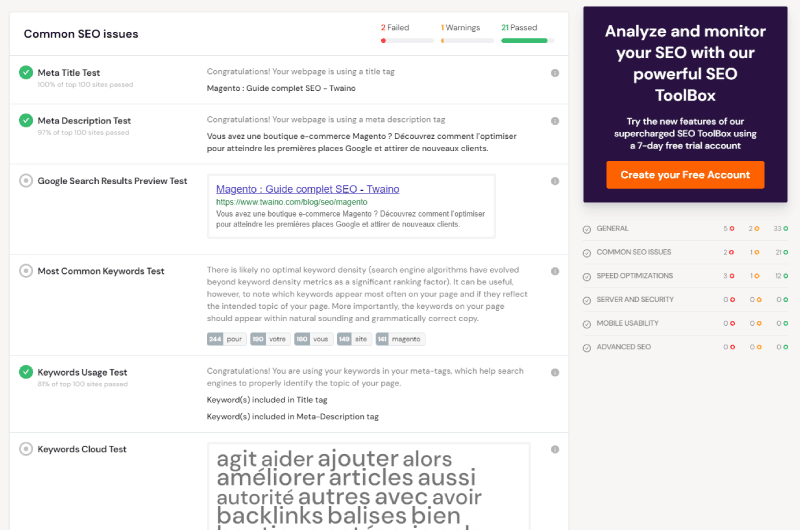Screen dimensions: 800x530
Task: Click the check circle icon beside SPEED OPTIMIZATIONS
Action: click(x=587, y=276)
